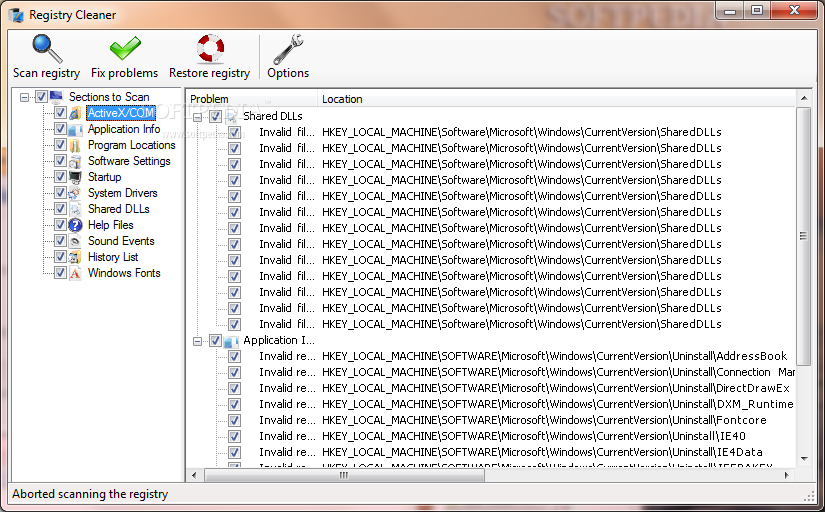Image resolution: width=825 pixels, height=512 pixels.
Task: Select Help Files in section tree
Action: coord(110,225)
